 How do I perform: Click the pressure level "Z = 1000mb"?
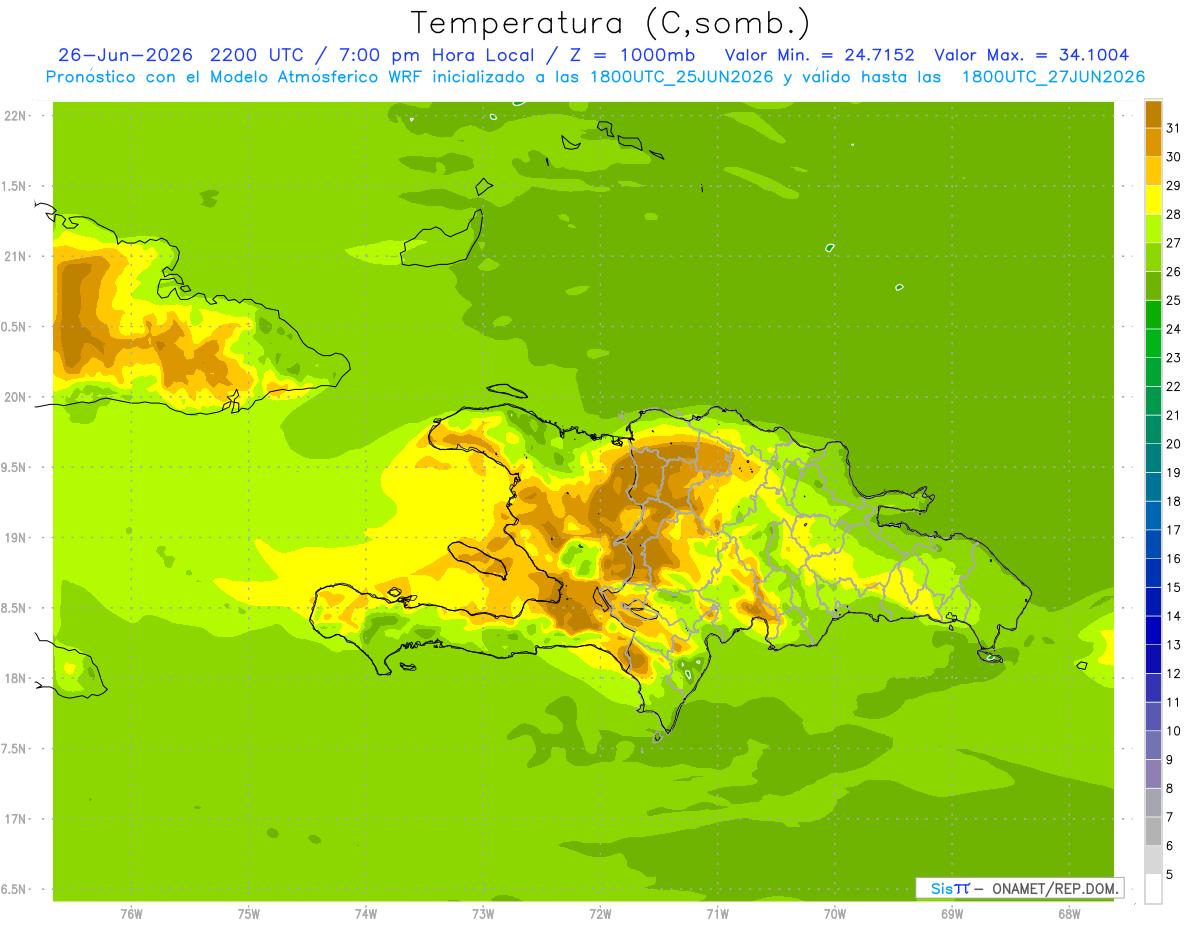634,55
